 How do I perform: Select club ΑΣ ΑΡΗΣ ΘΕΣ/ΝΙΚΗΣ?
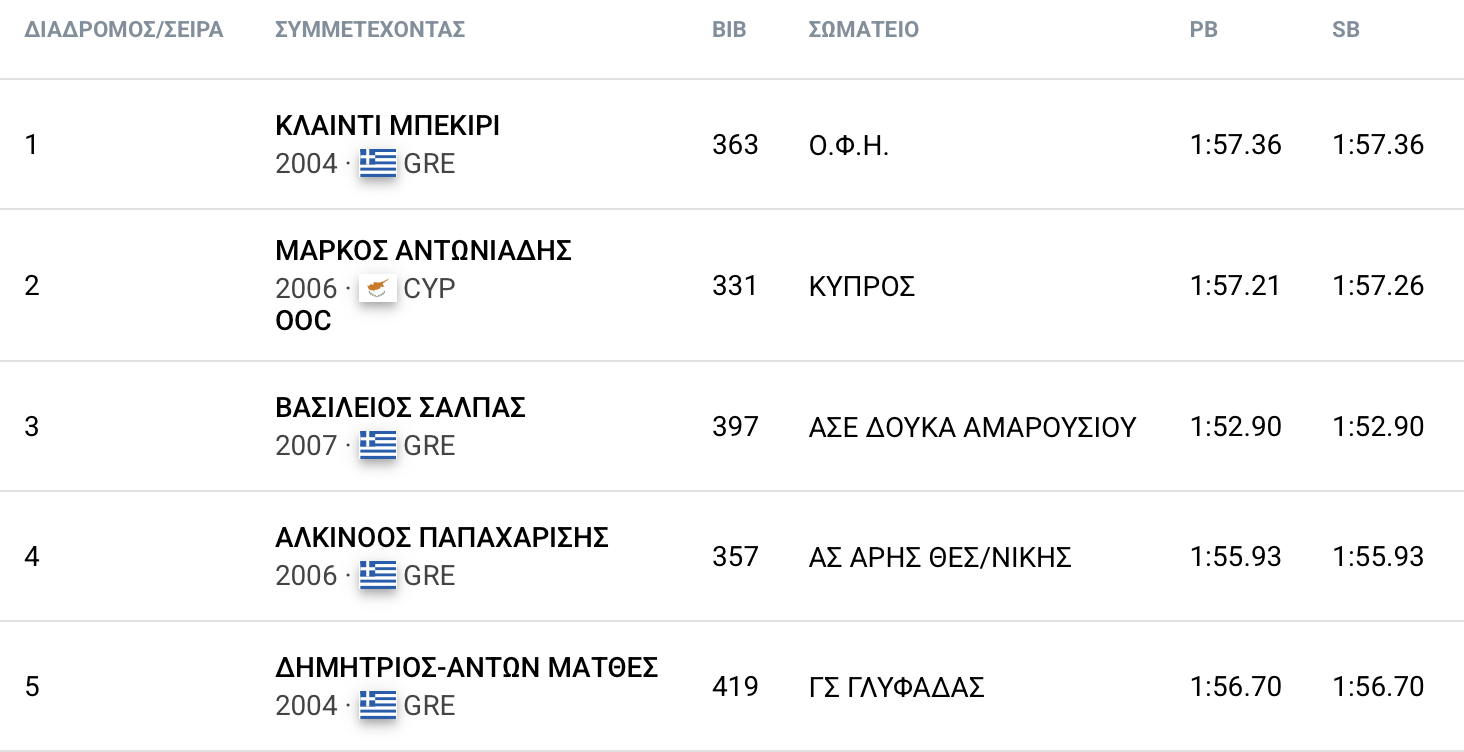(x=940, y=557)
